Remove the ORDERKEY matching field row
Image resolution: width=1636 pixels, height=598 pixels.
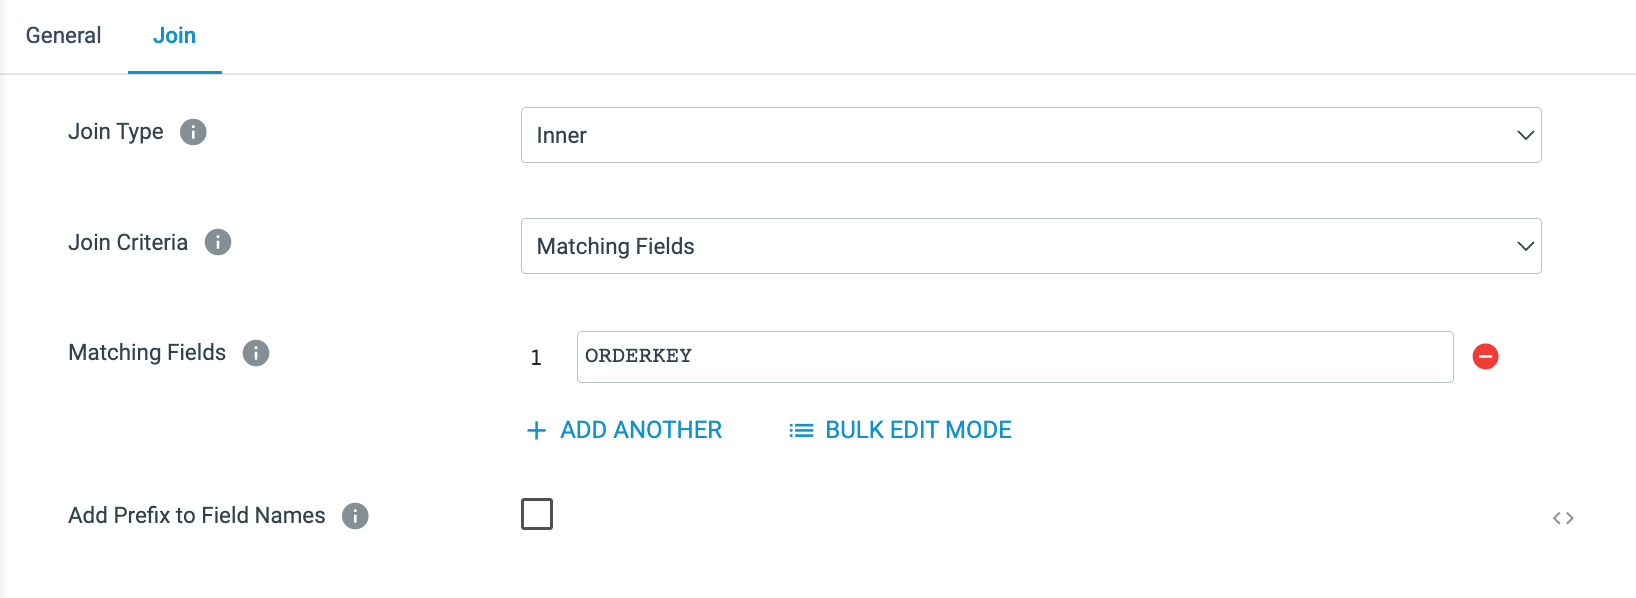[1485, 356]
